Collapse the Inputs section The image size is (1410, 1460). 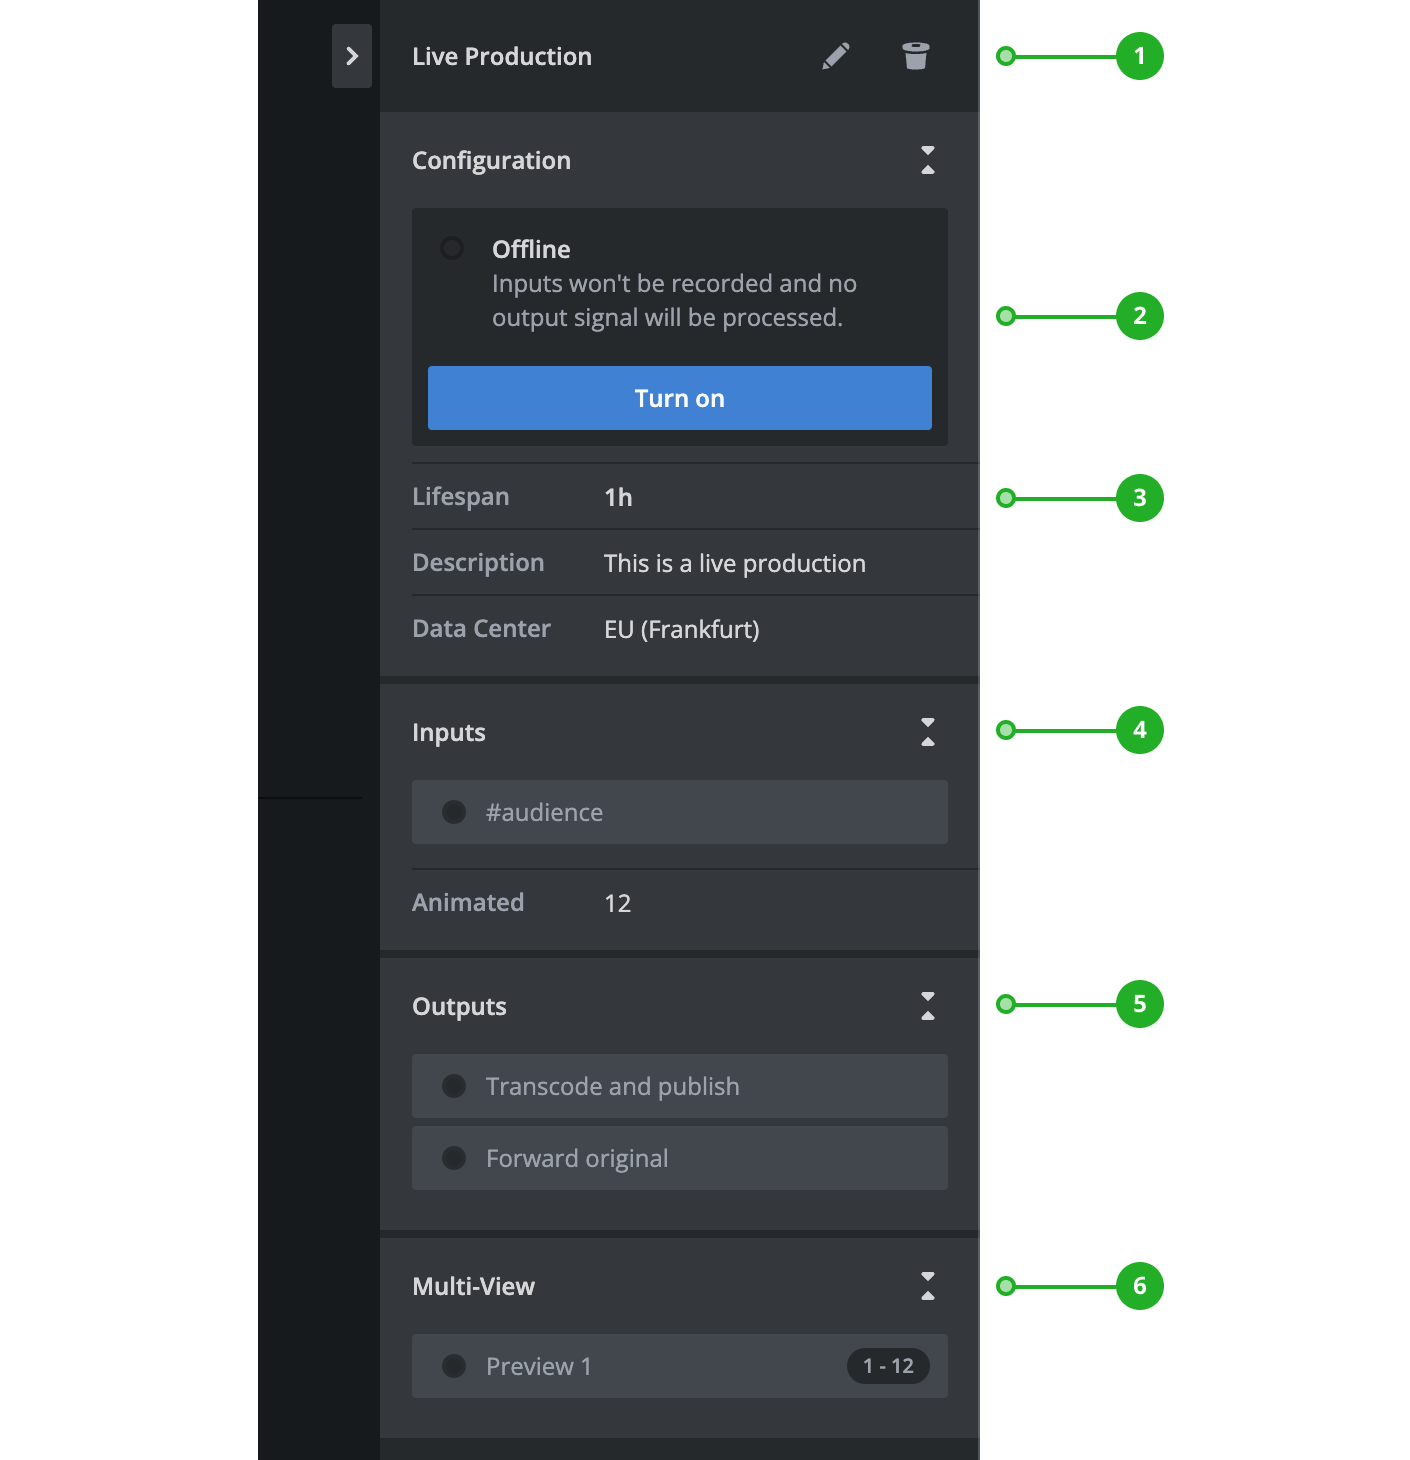927,732
